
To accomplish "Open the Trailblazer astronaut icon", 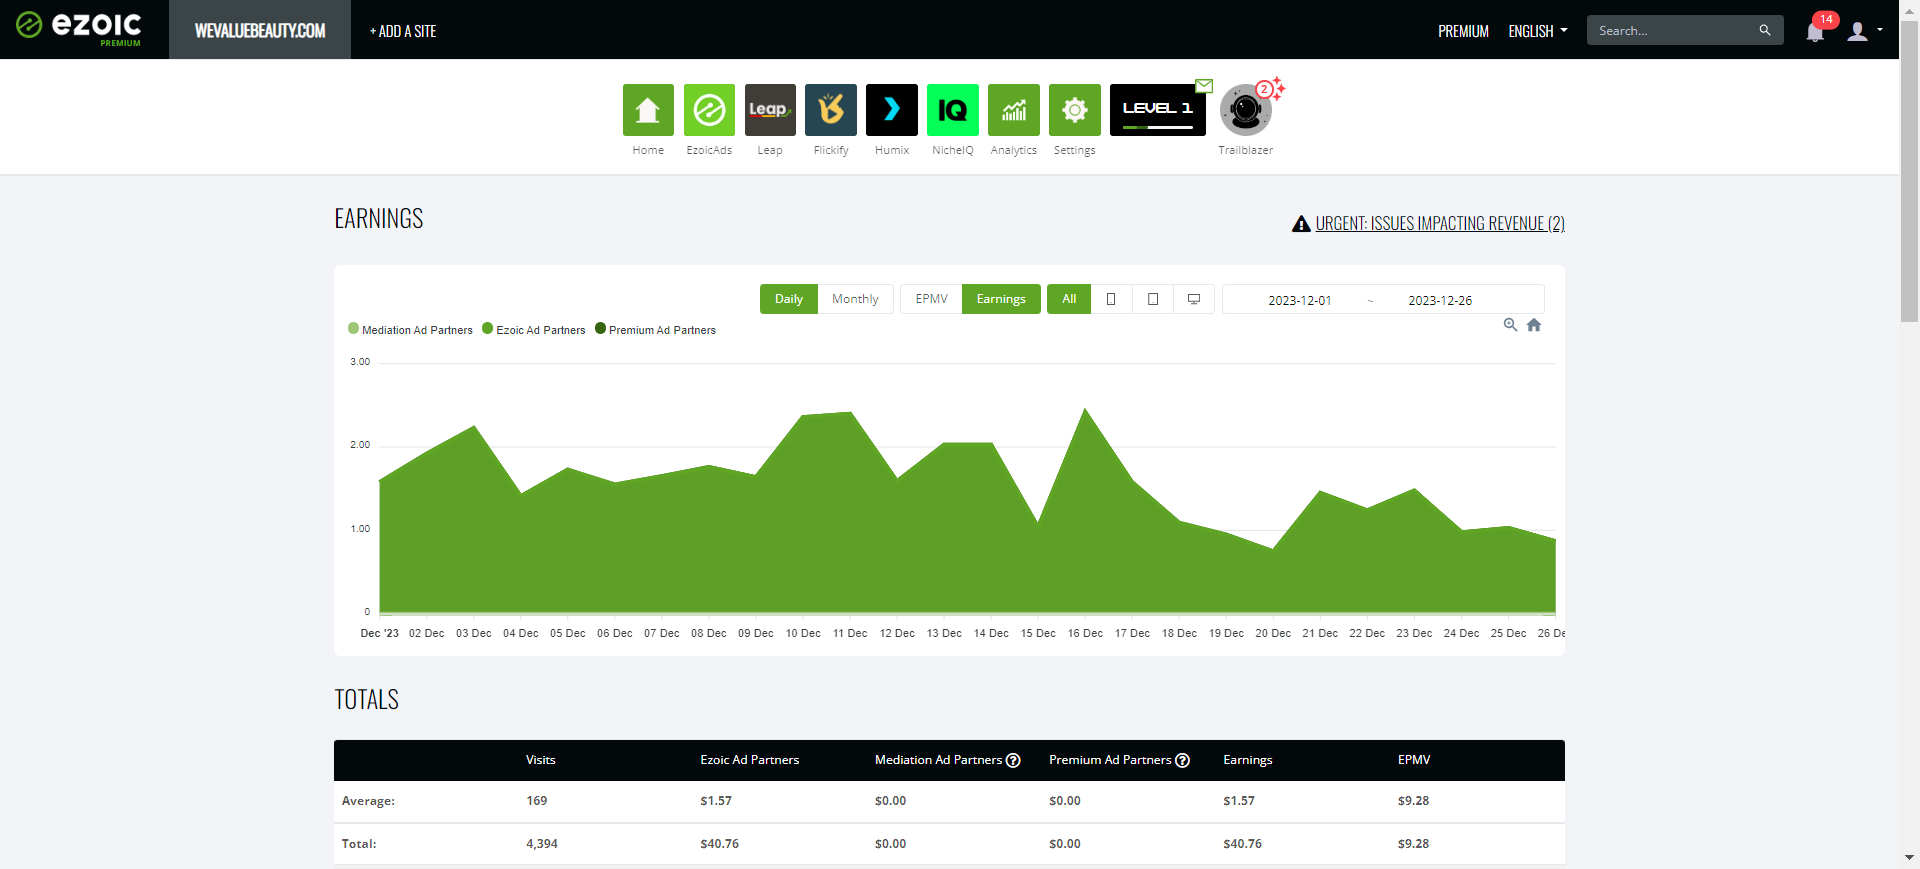I will click(1245, 110).
